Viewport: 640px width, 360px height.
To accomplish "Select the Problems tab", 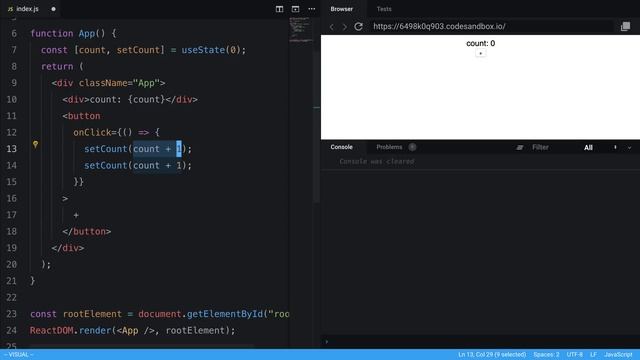I will point(389,147).
